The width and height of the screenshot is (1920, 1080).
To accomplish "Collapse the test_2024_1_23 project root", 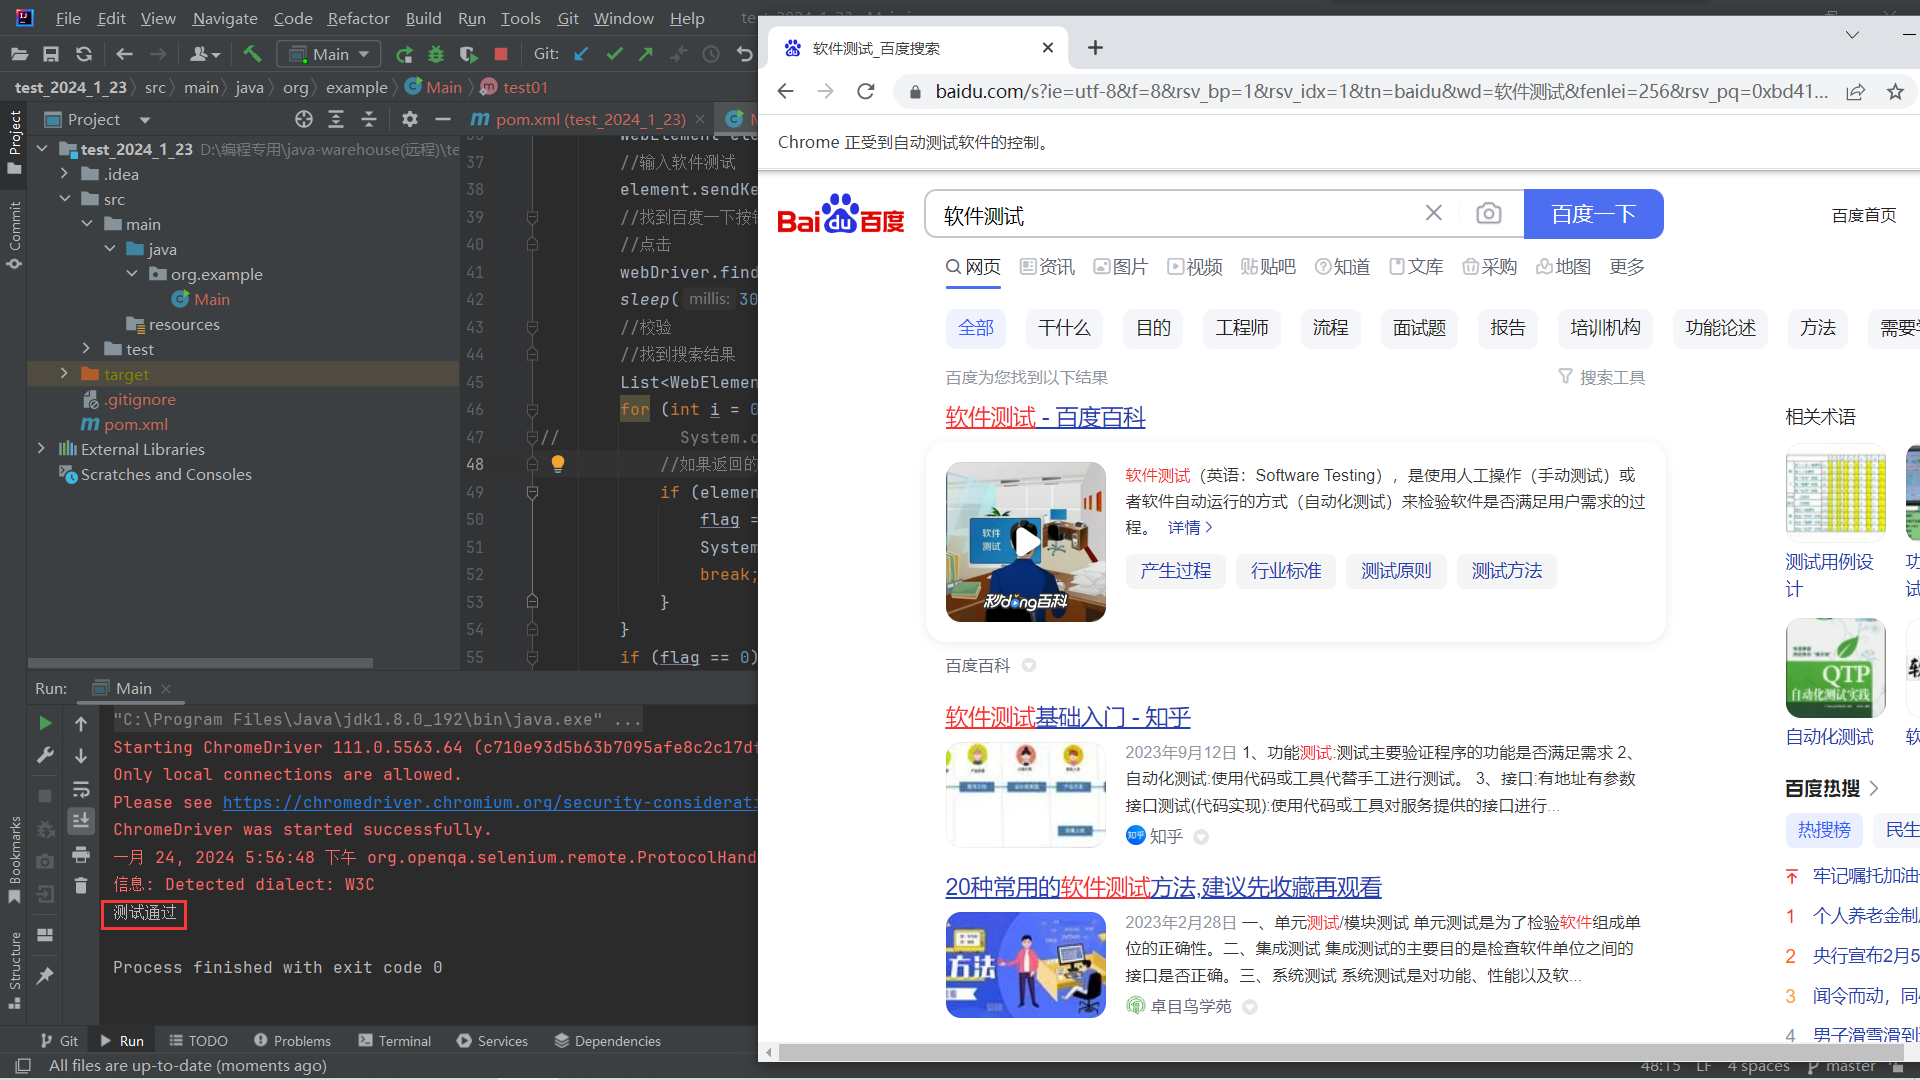I will point(42,148).
